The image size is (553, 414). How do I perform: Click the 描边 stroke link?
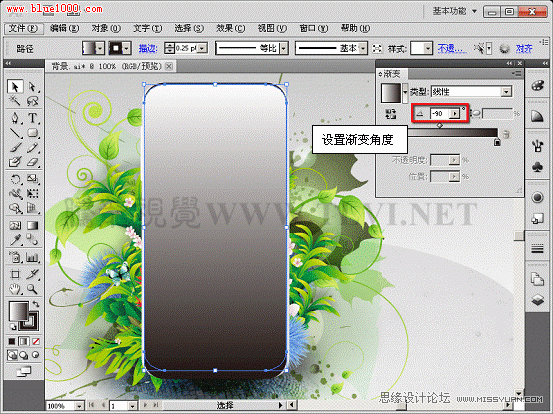tap(148, 48)
